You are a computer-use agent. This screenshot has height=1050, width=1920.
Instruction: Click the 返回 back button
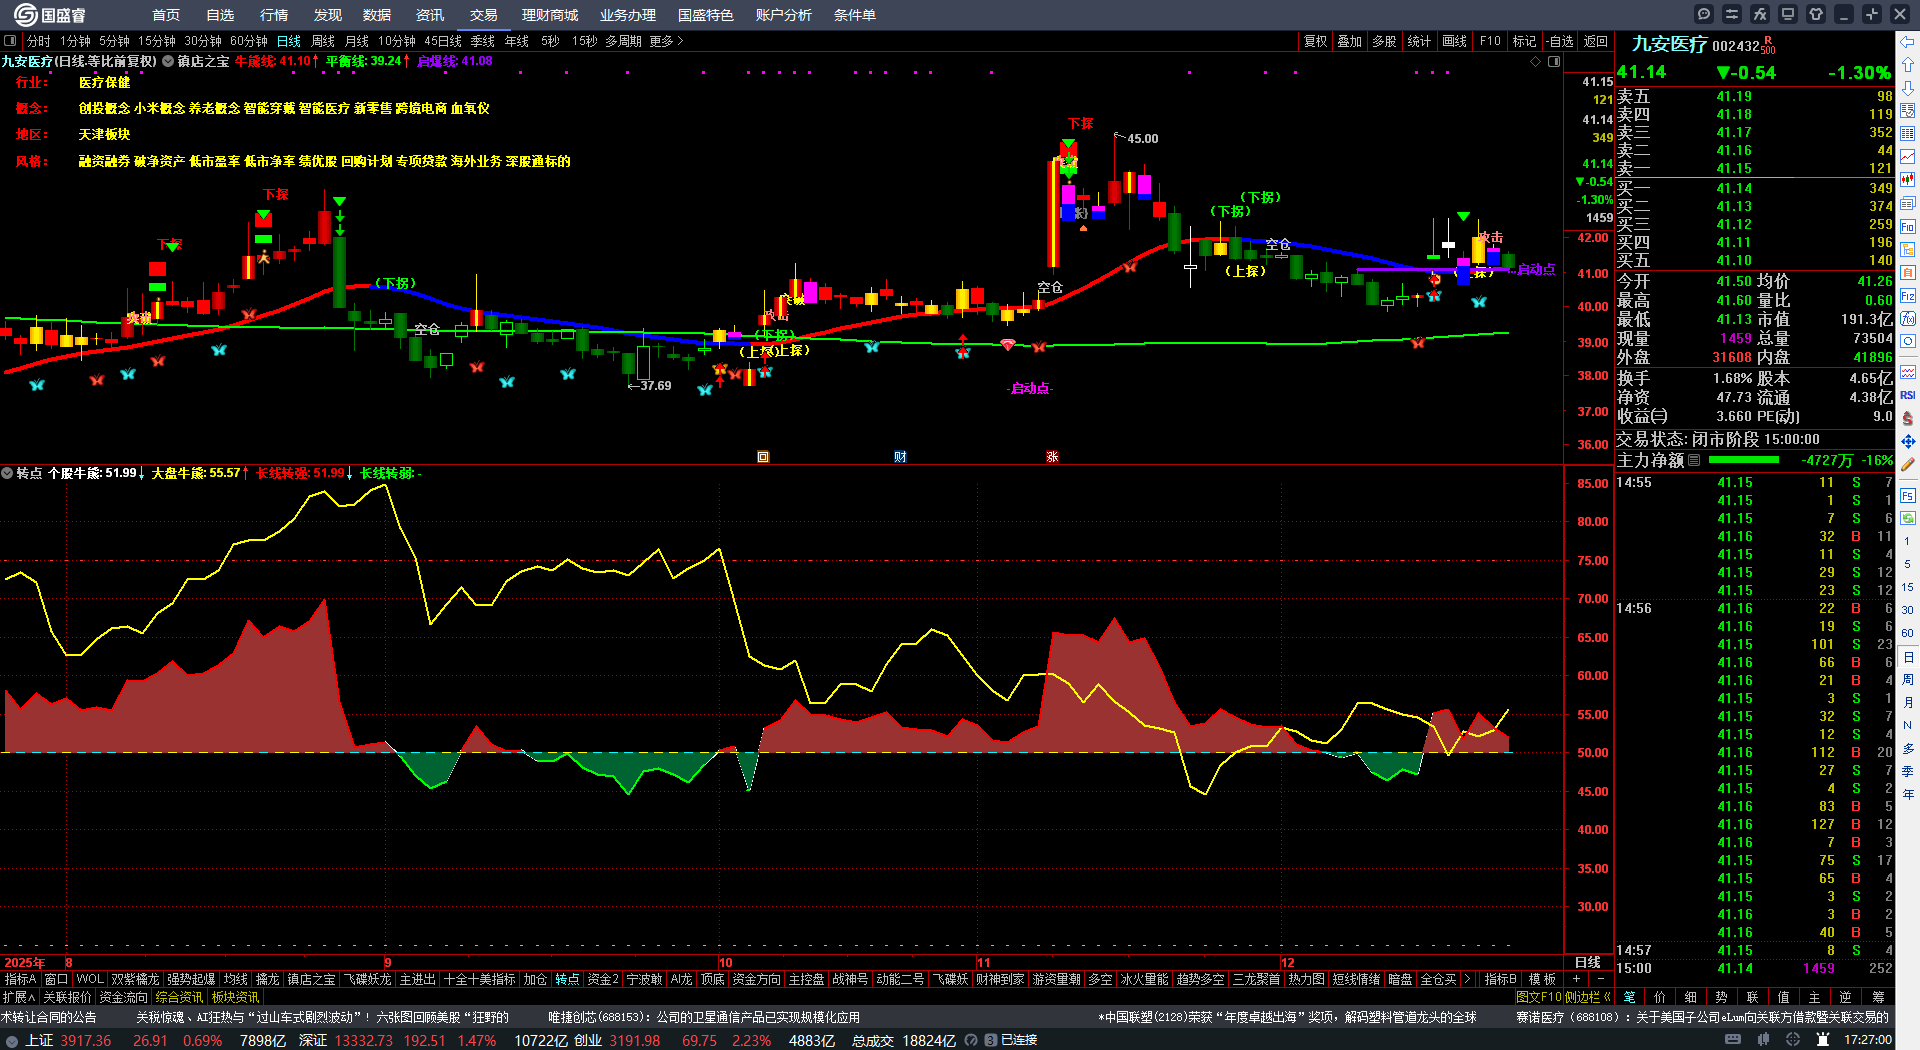click(1596, 41)
